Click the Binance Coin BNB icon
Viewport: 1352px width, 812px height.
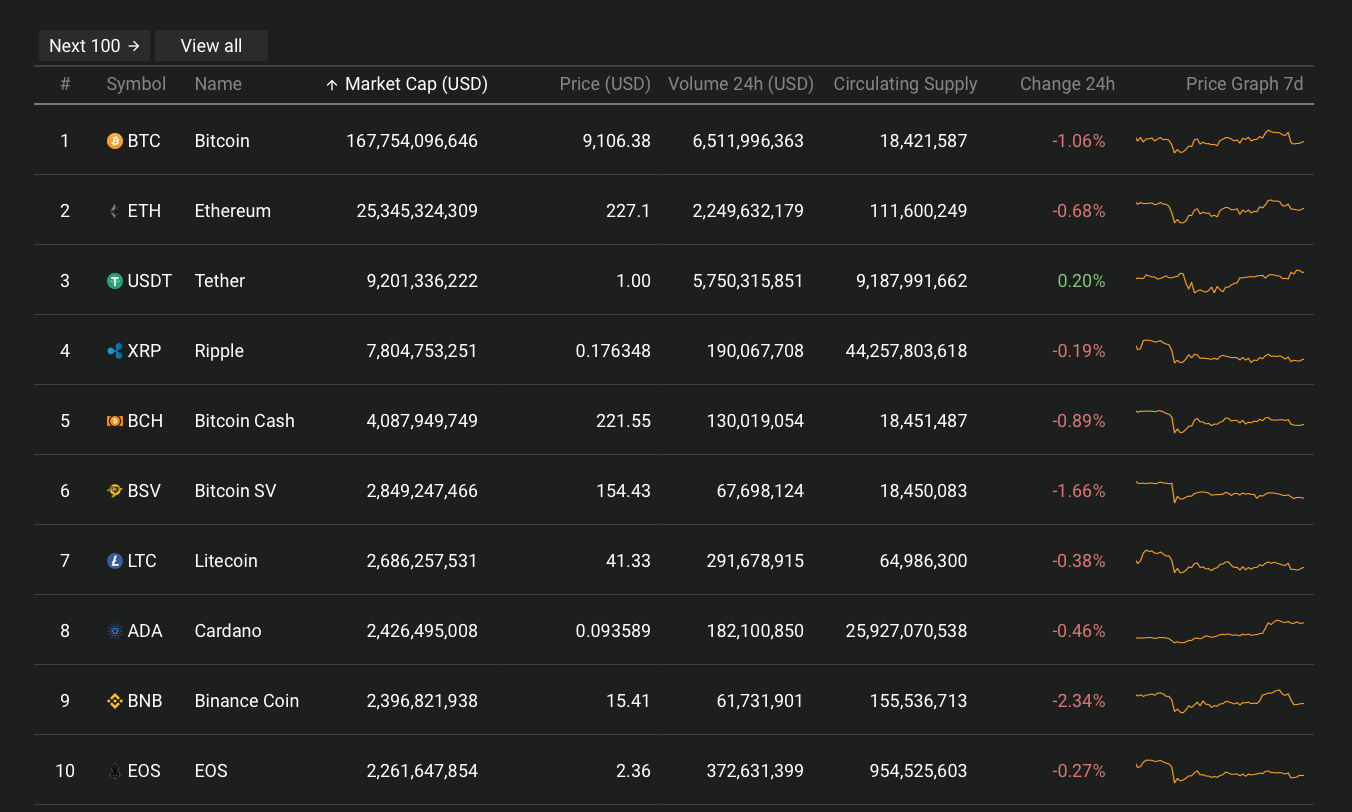pyautogui.click(x=115, y=701)
